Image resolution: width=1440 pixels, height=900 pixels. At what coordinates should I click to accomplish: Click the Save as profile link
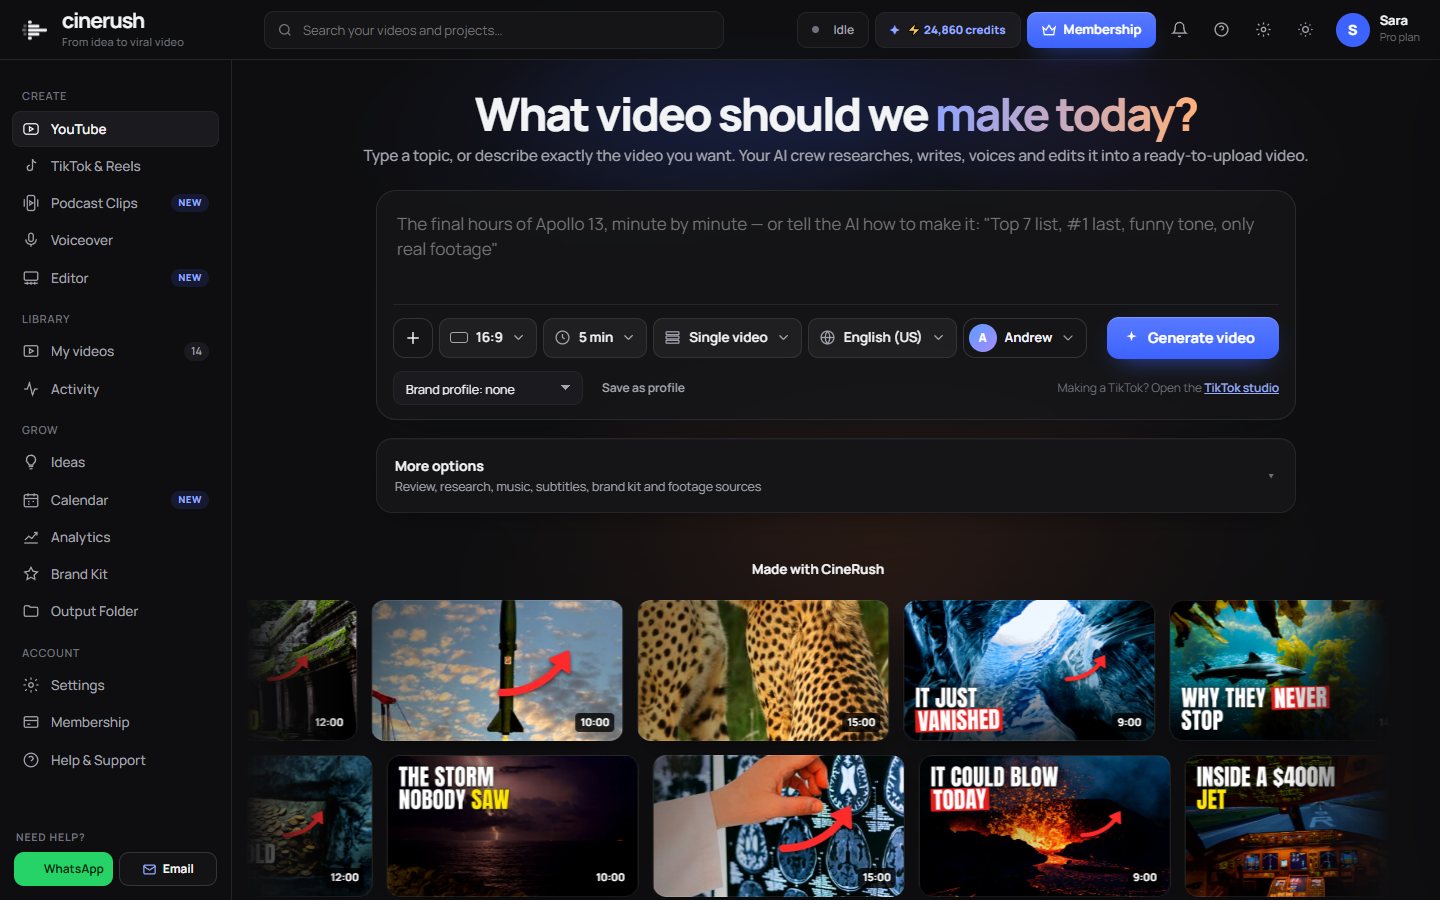point(643,388)
